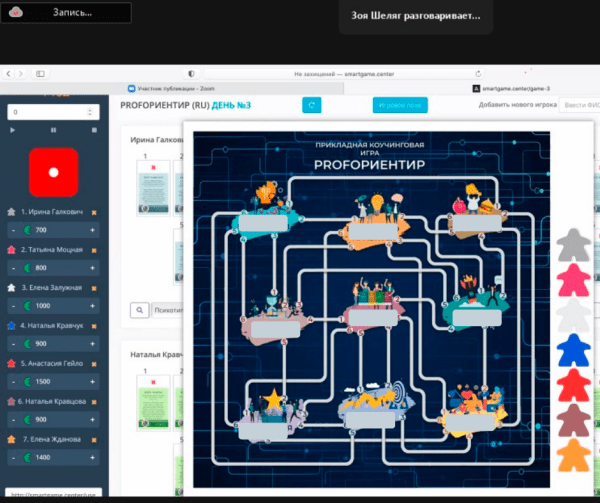Pause the timer
This screenshot has height=503, width=600.
pyautogui.click(x=53, y=130)
